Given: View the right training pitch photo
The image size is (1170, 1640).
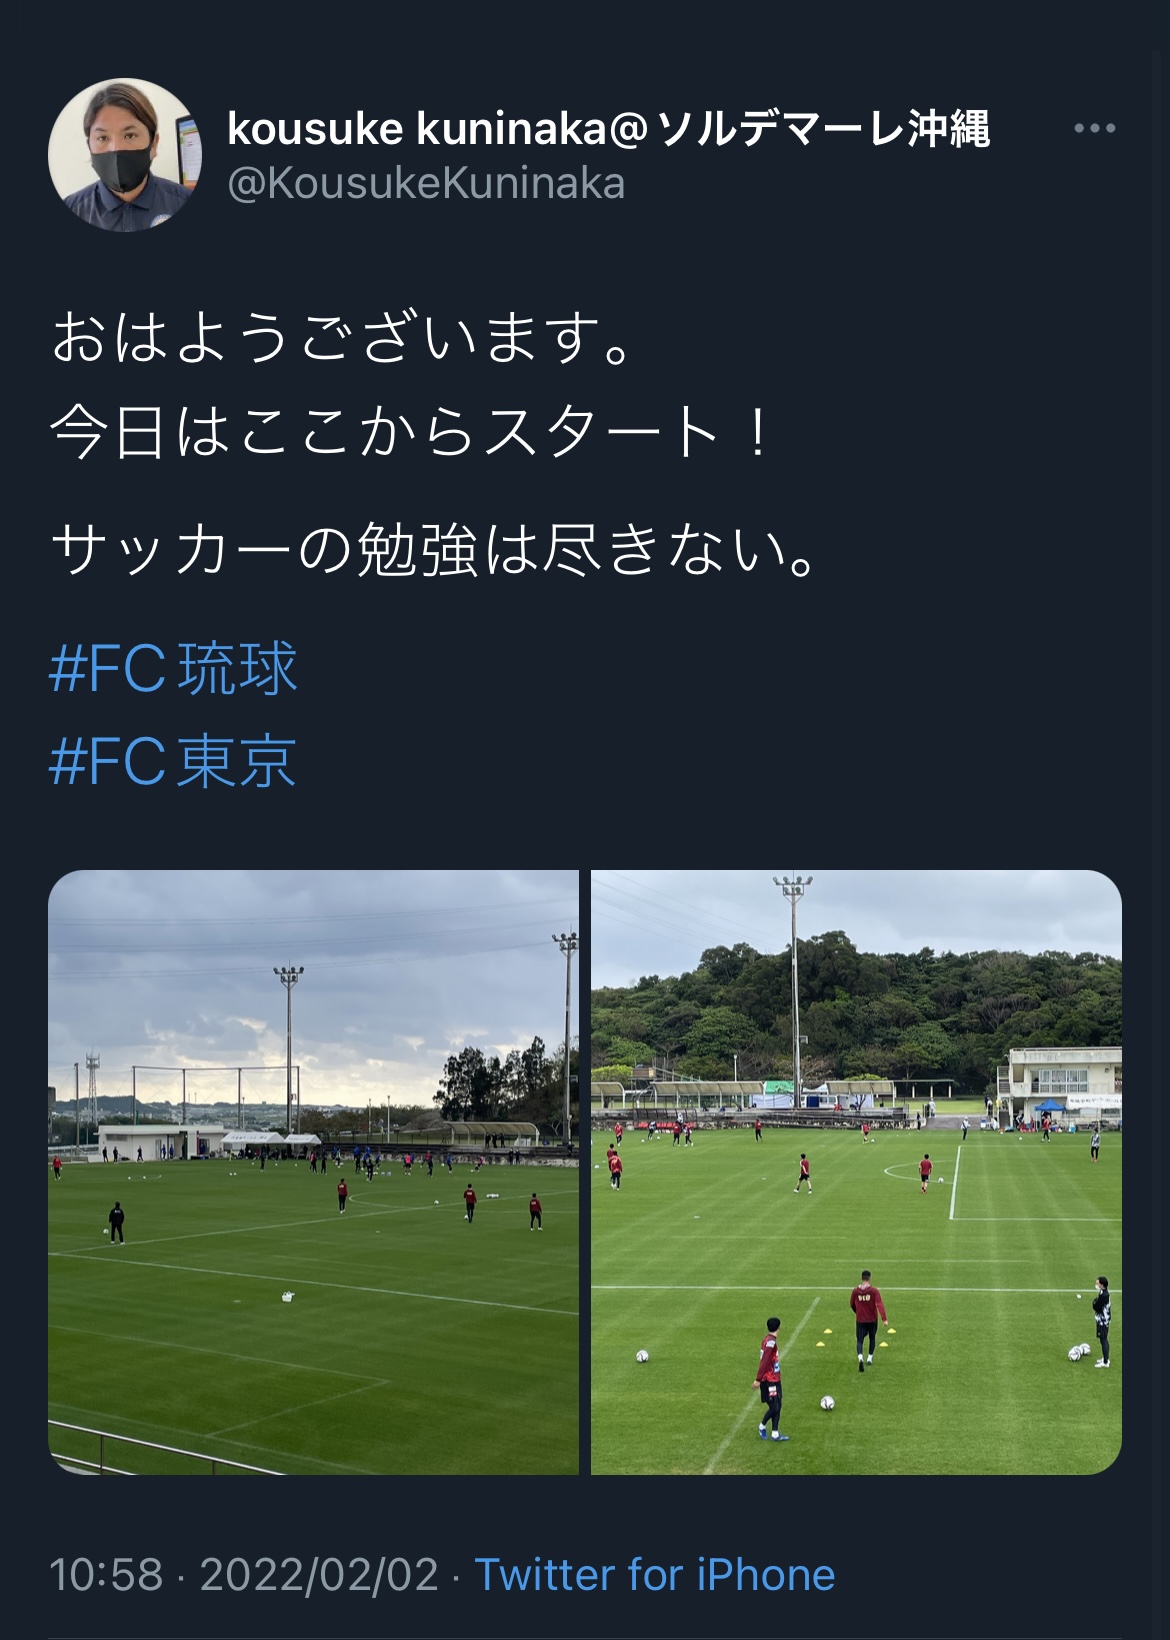Looking at the screenshot, I should pos(856,1172).
